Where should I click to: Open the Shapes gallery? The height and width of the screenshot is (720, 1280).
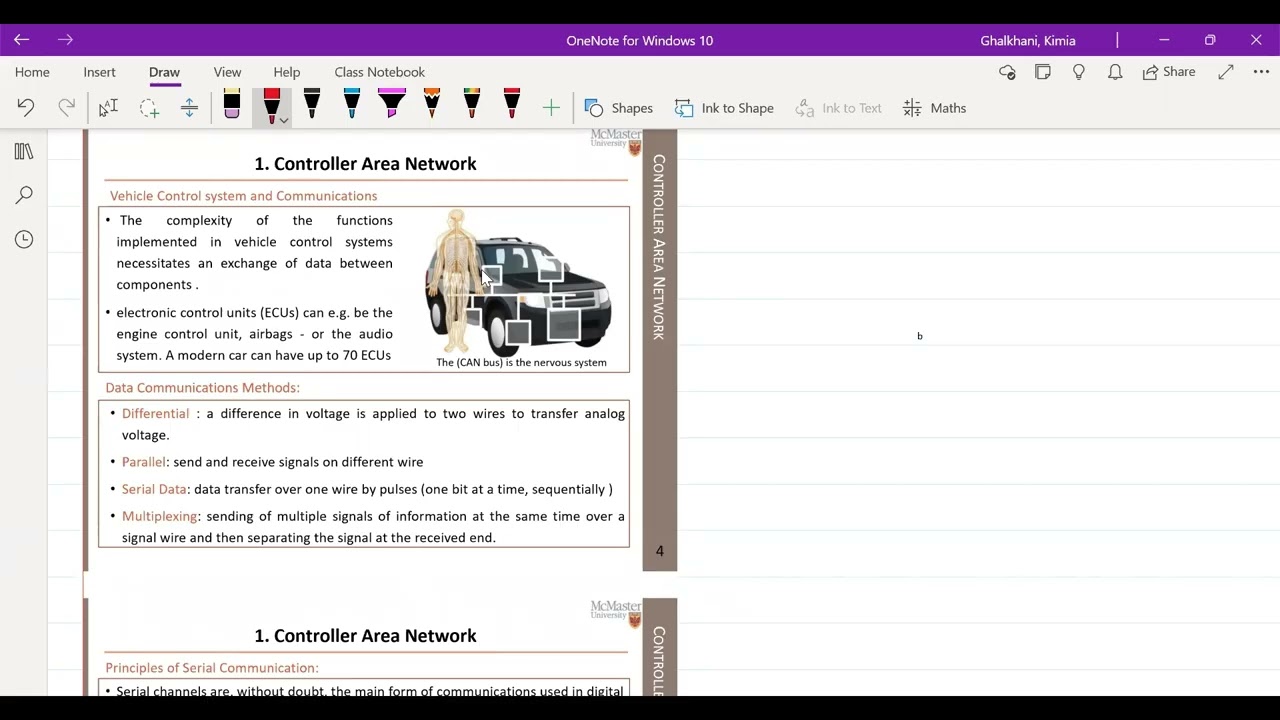(619, 108)
